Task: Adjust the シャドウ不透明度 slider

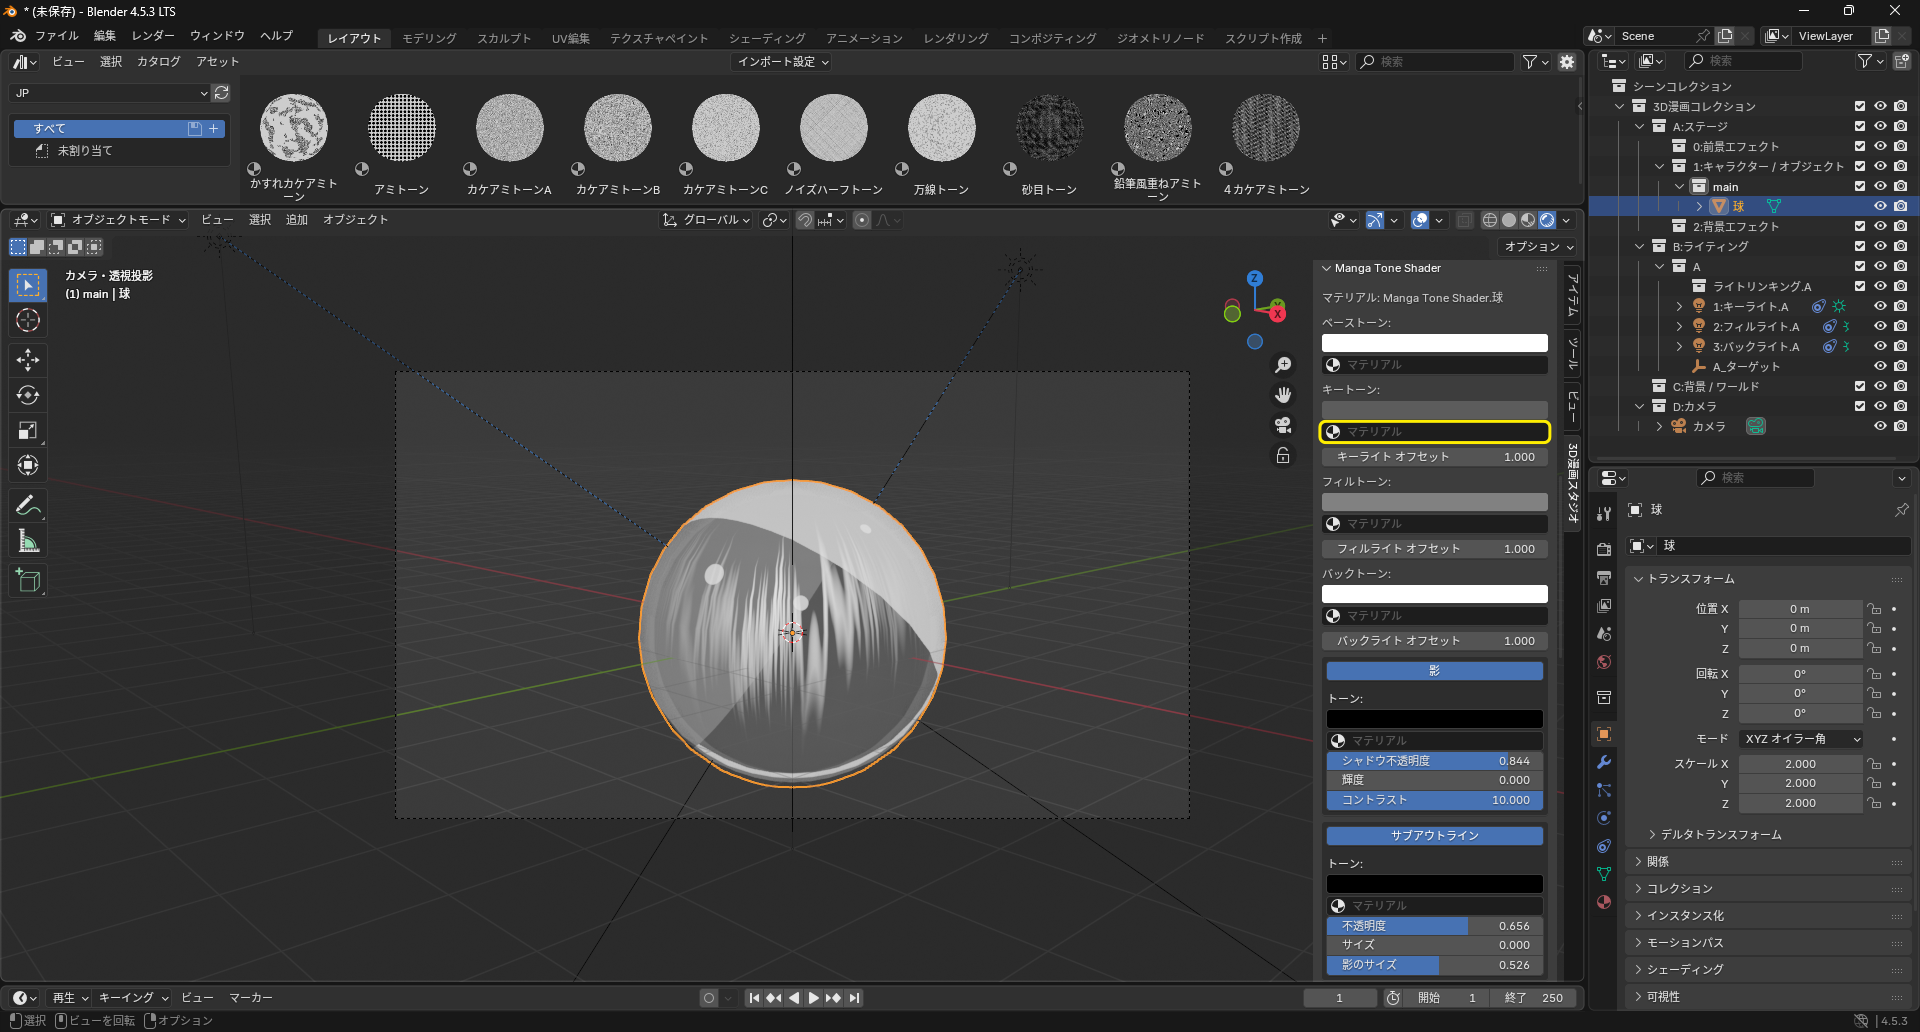Action: tap(1434, 761)
